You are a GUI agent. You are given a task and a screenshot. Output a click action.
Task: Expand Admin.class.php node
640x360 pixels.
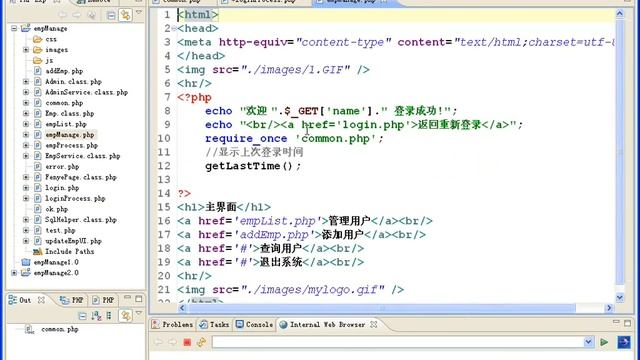point(26,82)
